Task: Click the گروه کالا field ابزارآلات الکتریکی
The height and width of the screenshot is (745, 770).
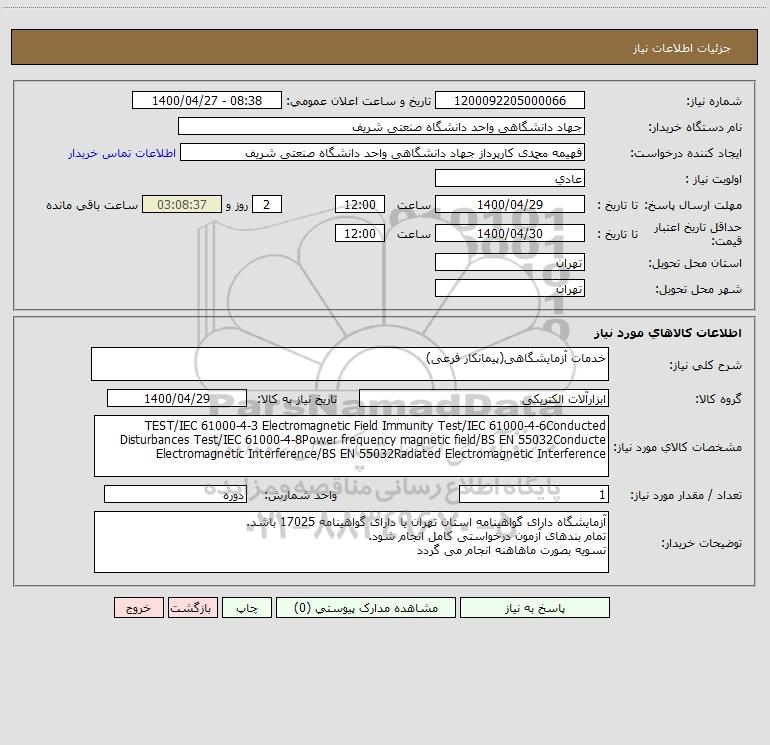Action: pos(484,398)
